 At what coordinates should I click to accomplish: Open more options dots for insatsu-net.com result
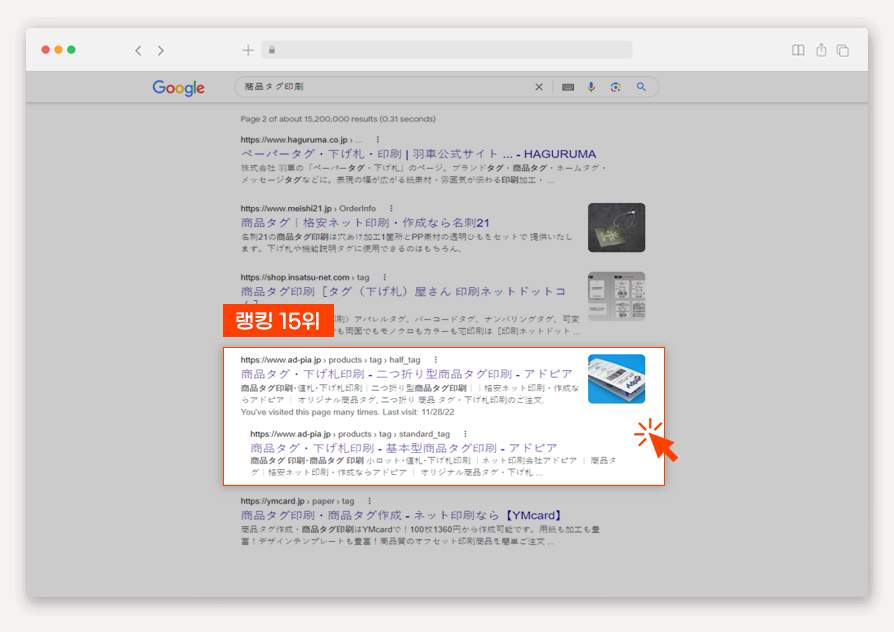tap(384, 277)
